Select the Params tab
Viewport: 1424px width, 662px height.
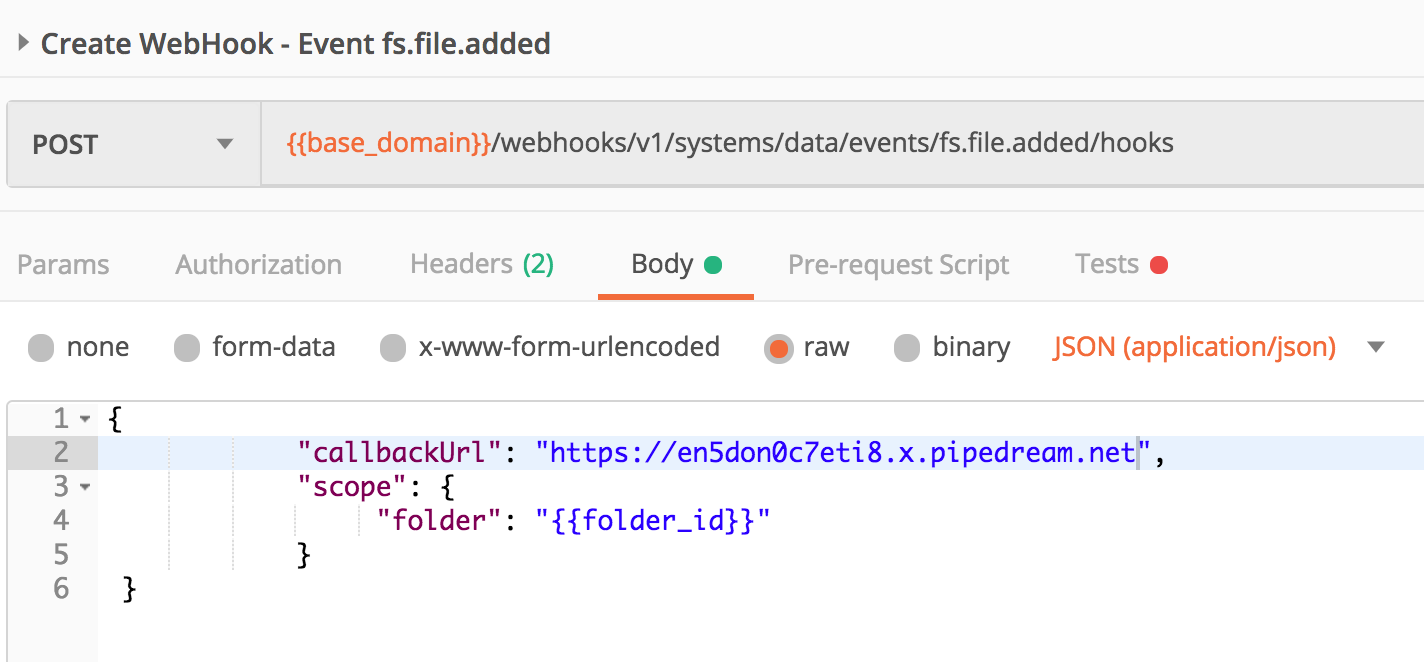(x=62, y=264)
